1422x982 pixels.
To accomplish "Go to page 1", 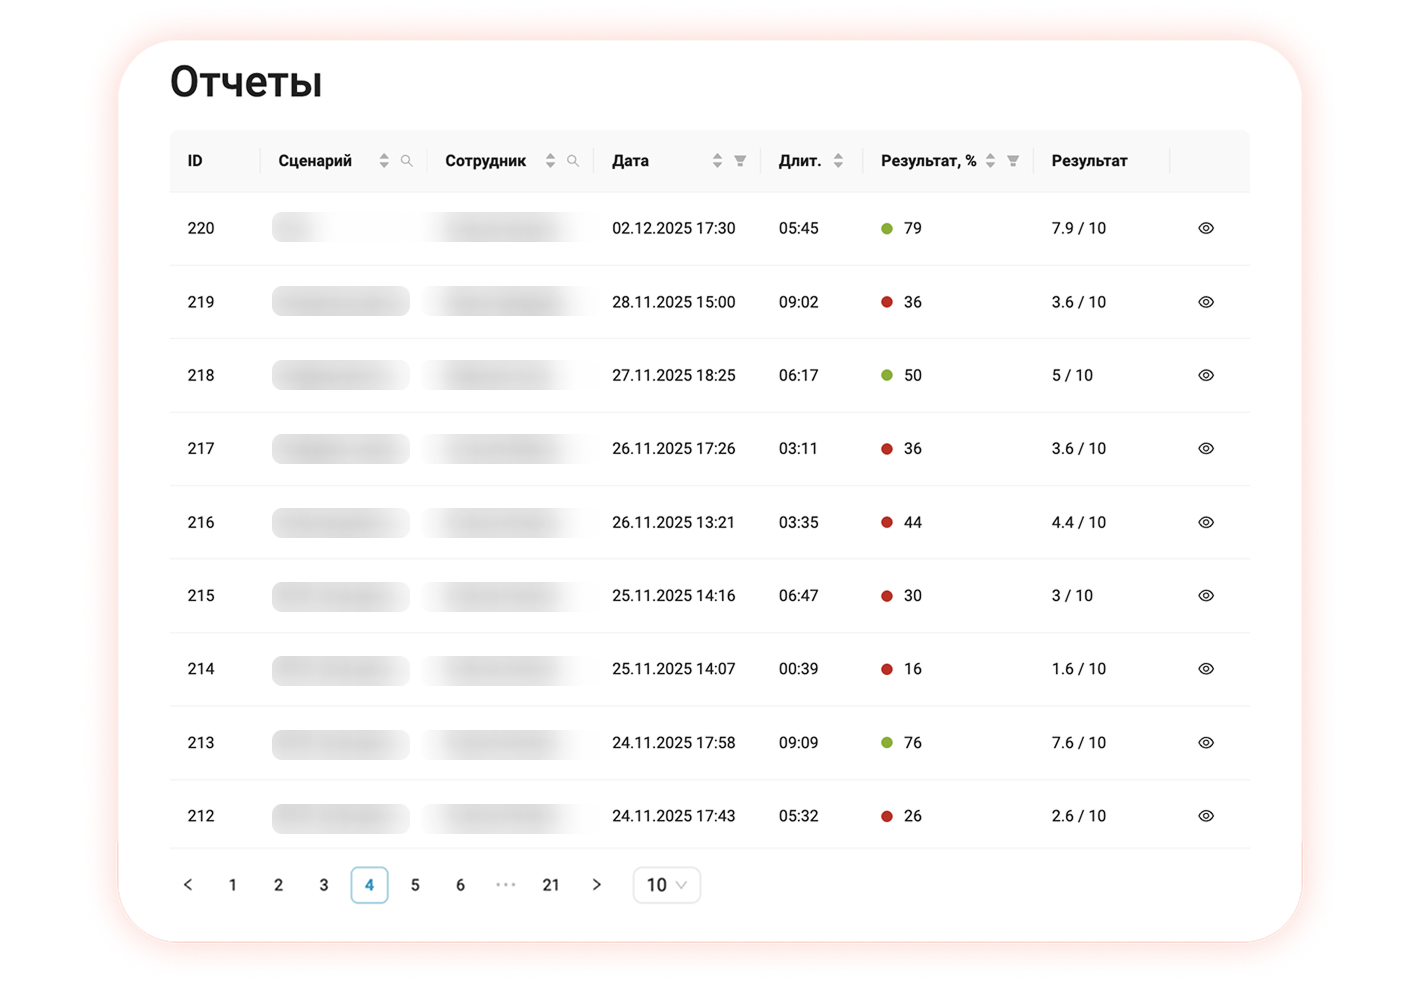I will click(233, 885).
